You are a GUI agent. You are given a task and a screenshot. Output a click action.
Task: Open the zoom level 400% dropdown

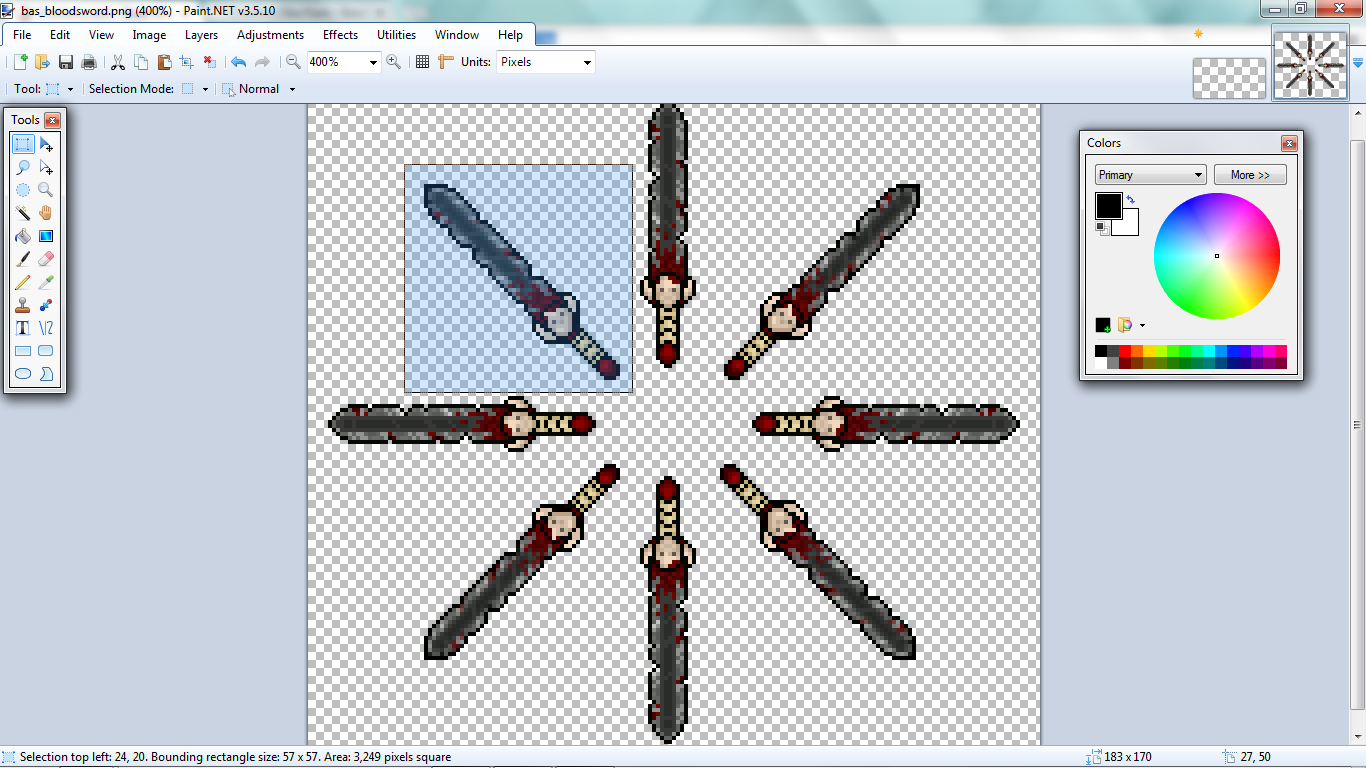click(x=374, y=62)
